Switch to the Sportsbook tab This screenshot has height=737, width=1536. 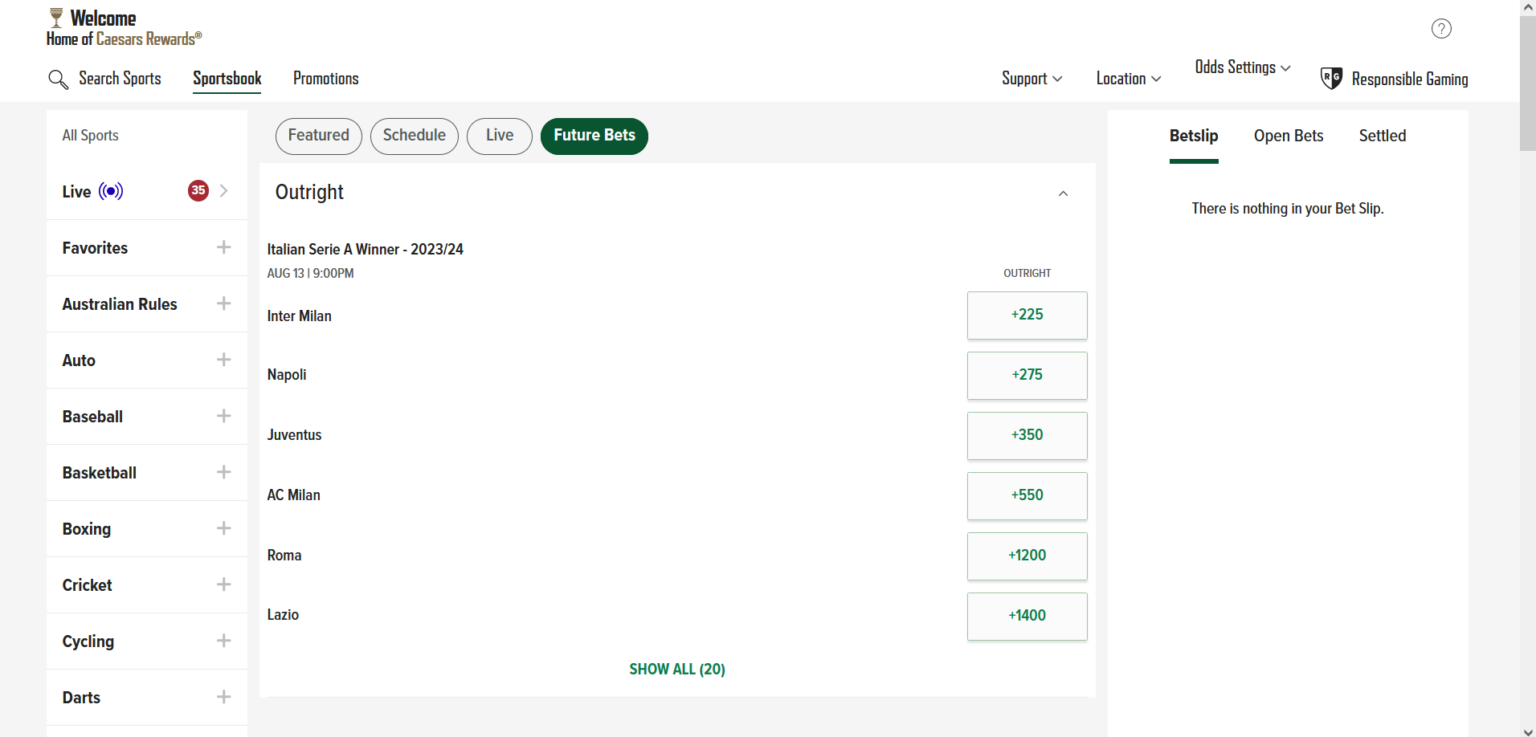(x=227, y=79)
